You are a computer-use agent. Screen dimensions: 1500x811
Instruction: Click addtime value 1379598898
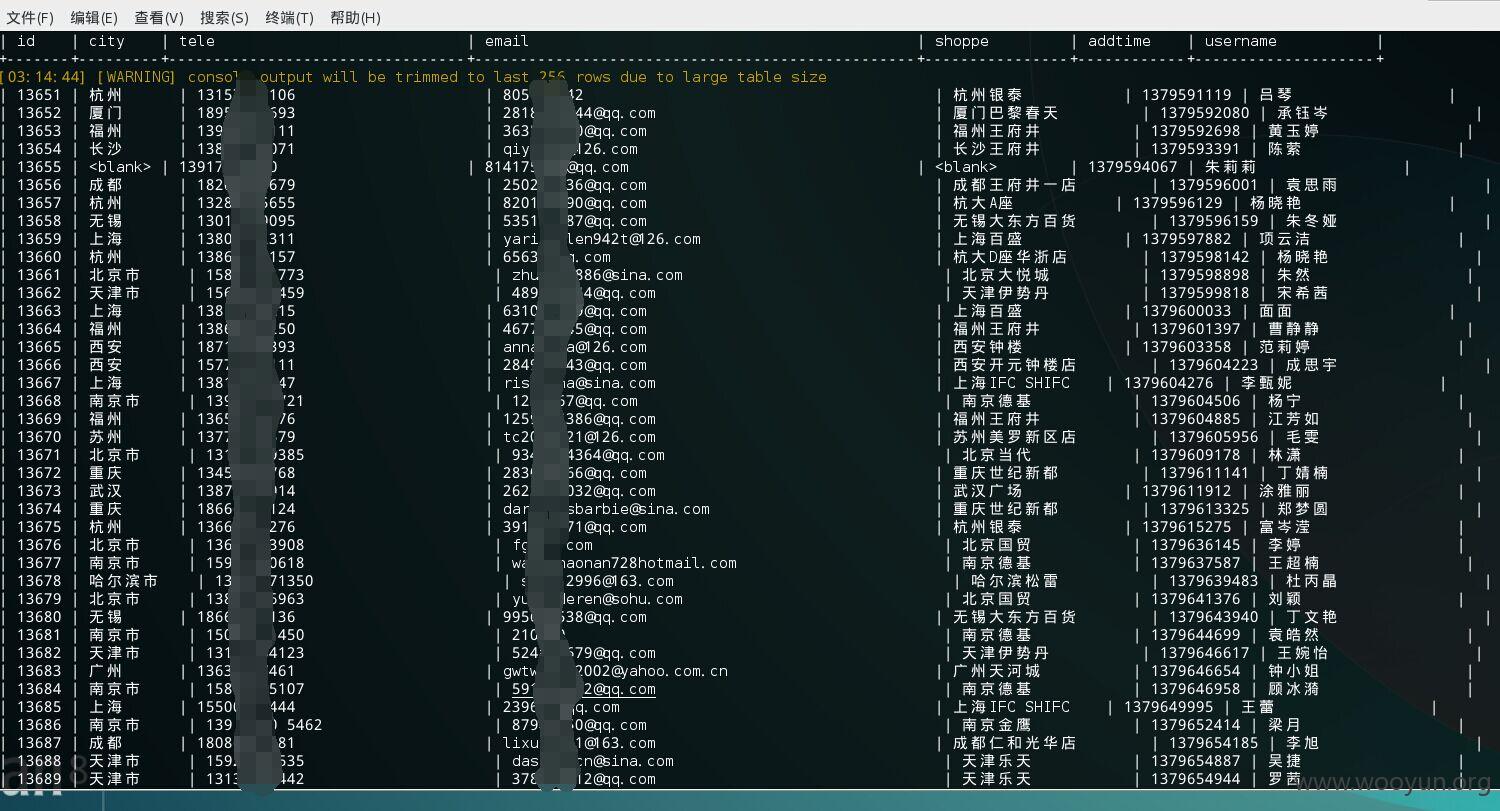[x=1205, y=275]
